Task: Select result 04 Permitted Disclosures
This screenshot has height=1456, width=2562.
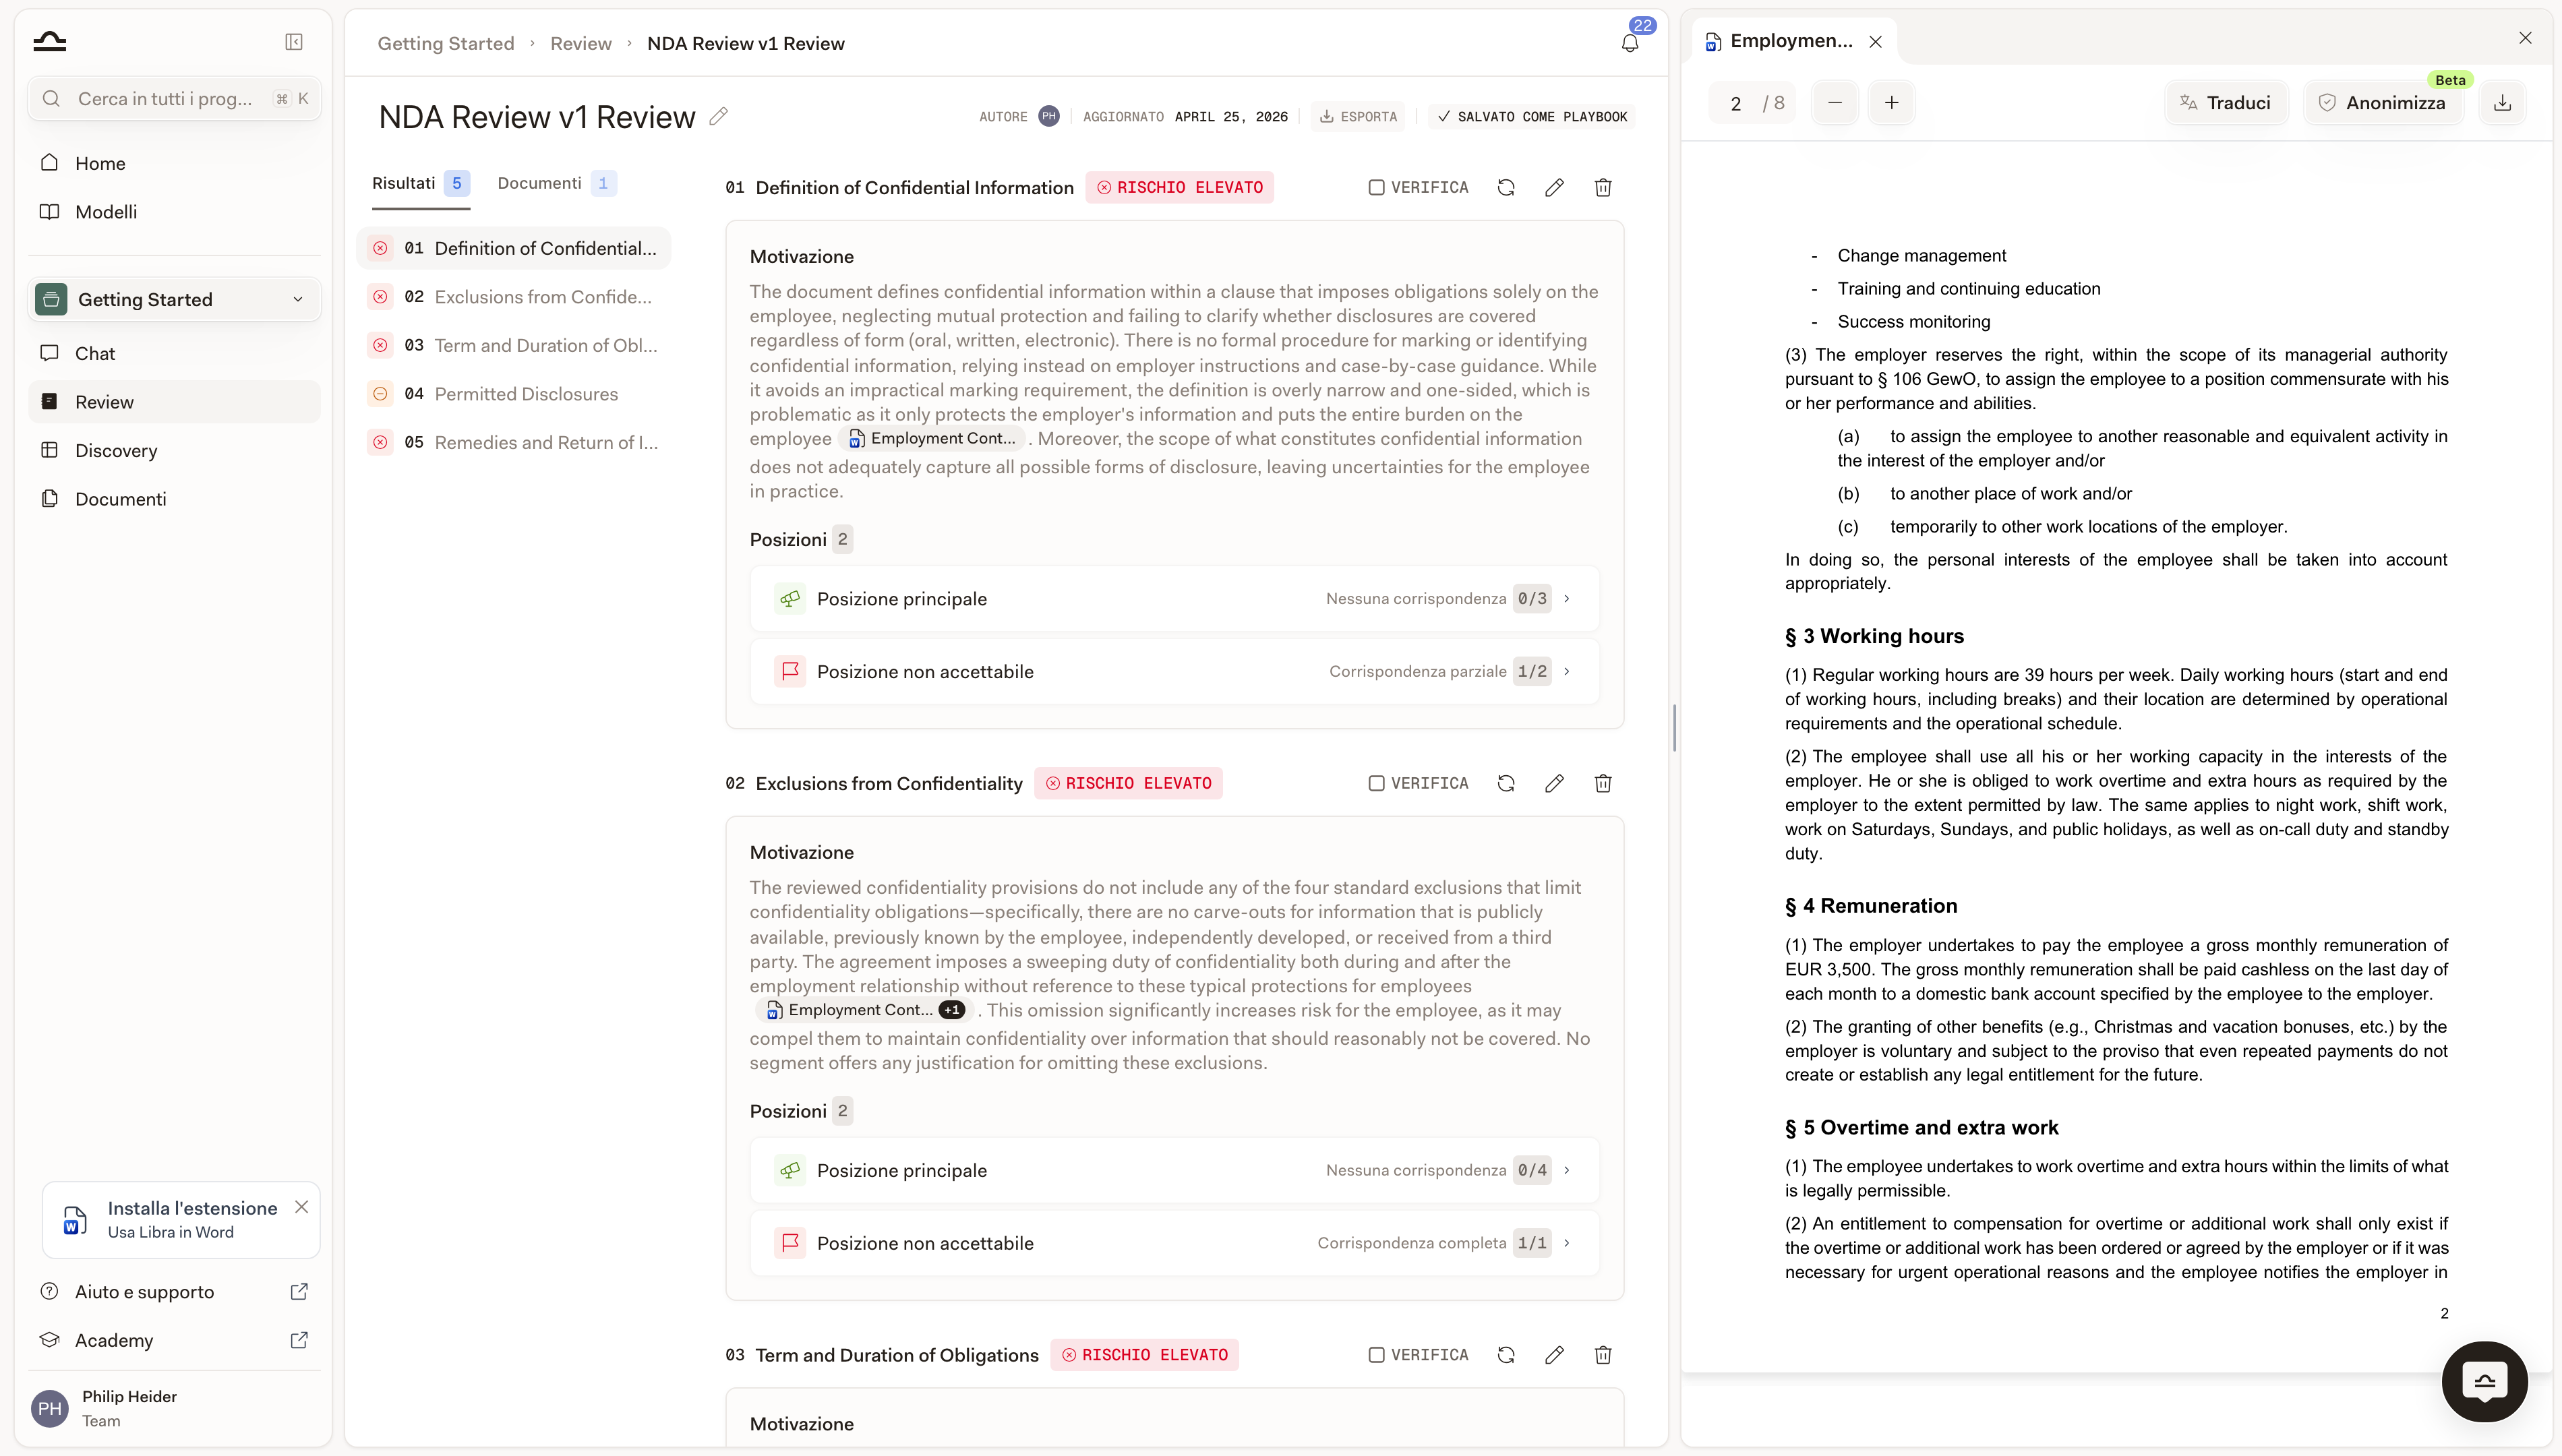Action: [x=514, y=394]
